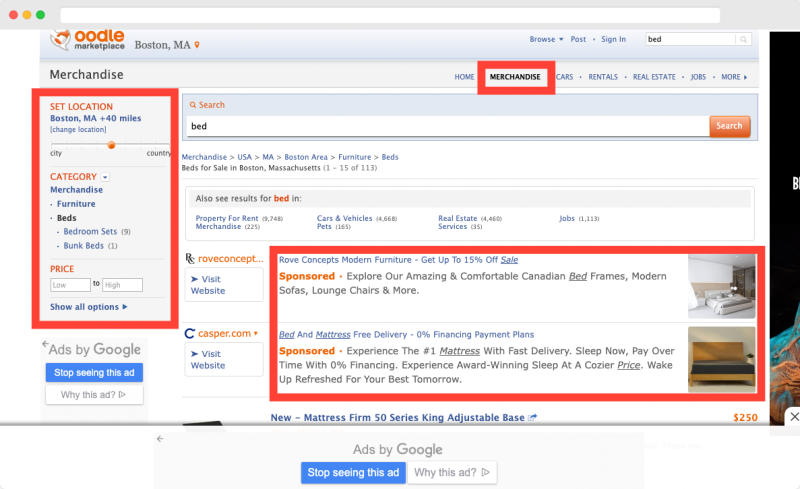This screenshot has height=489, width=800.
Task: Click the High price input field
Action: coord(122,285)
